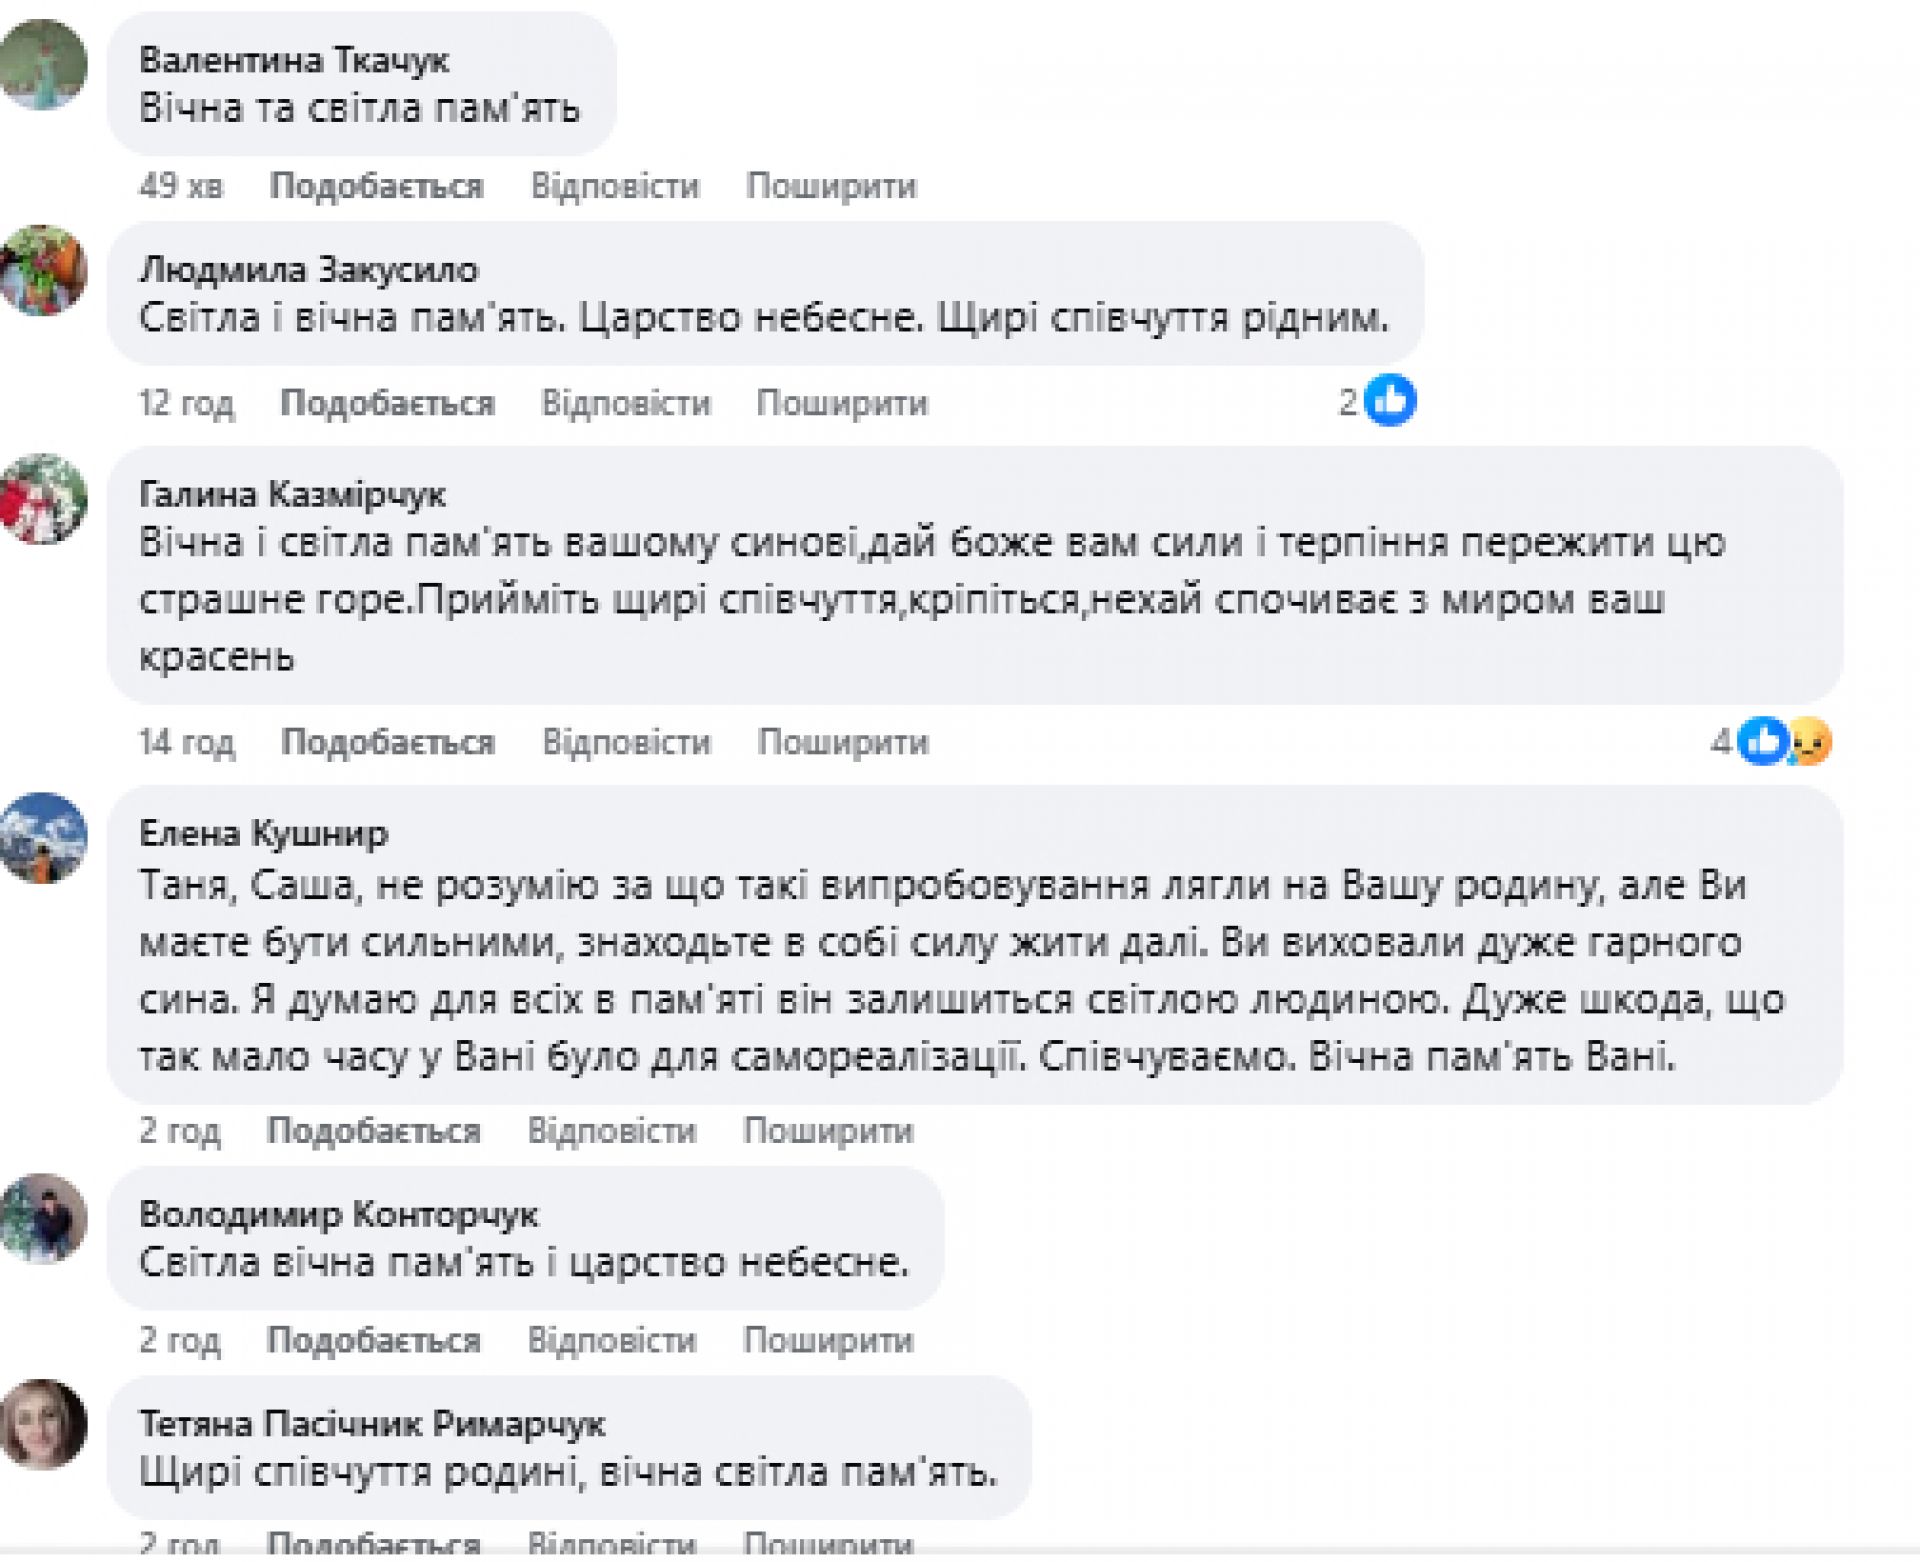Open Володимир Конторчук's profile picture
The image size is (1920, 1562).
[x=43, y=1219]
